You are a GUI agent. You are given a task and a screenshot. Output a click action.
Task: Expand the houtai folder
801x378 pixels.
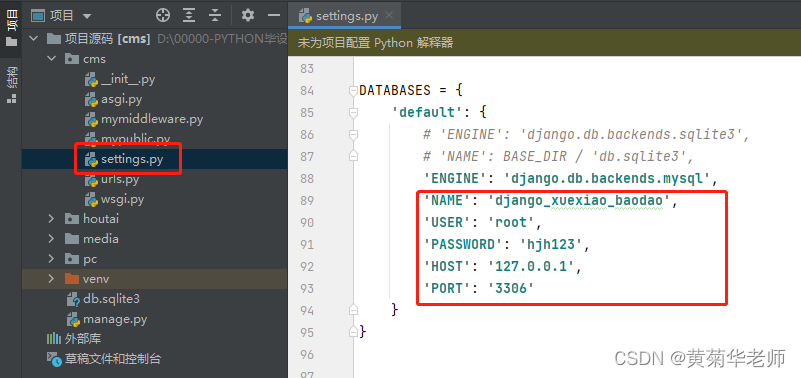(51, 219)
